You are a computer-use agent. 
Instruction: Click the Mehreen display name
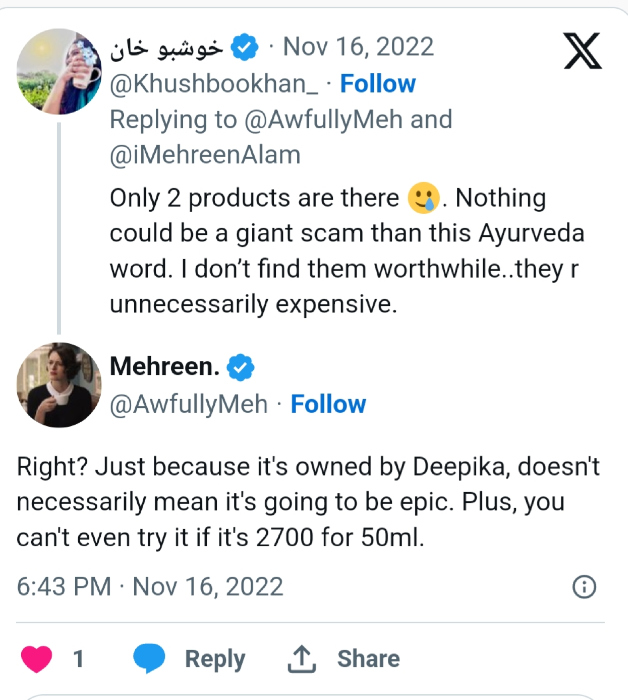click(164, 367)
